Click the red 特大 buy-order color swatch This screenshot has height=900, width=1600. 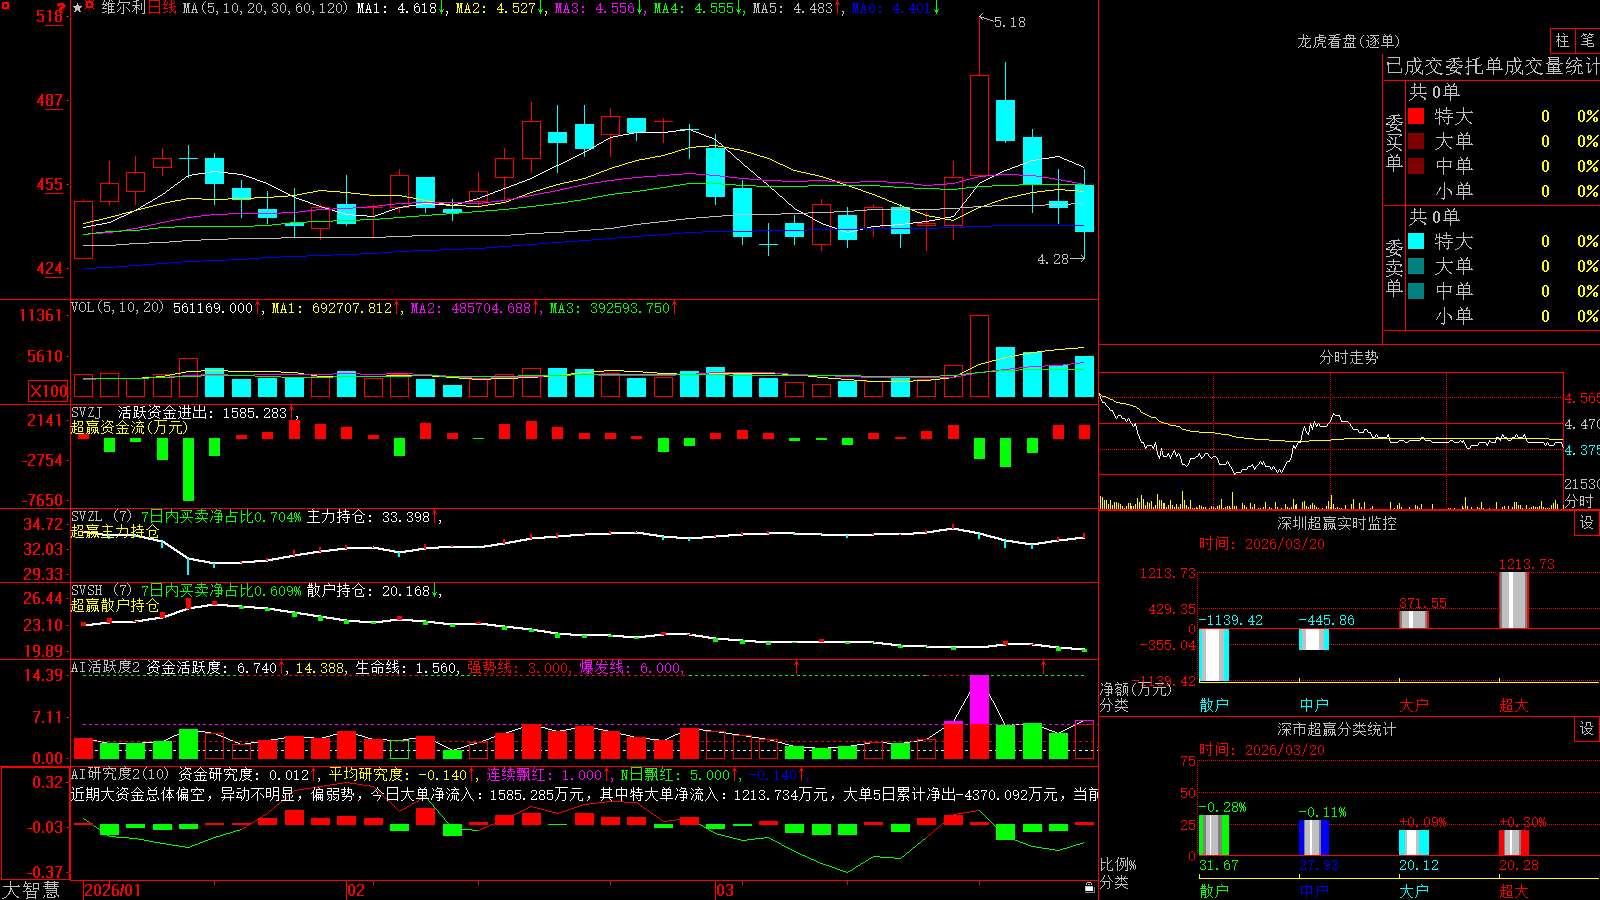1416,116
